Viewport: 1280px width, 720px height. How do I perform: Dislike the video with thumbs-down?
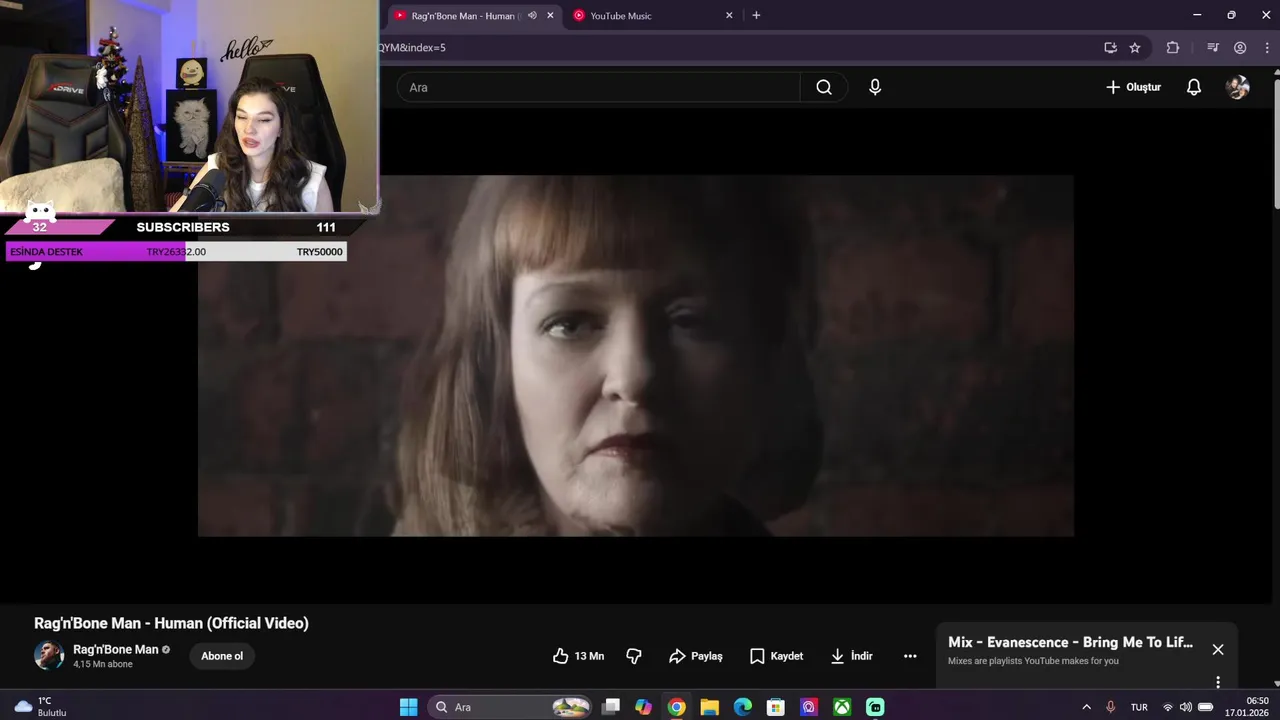tap(633, 656)
